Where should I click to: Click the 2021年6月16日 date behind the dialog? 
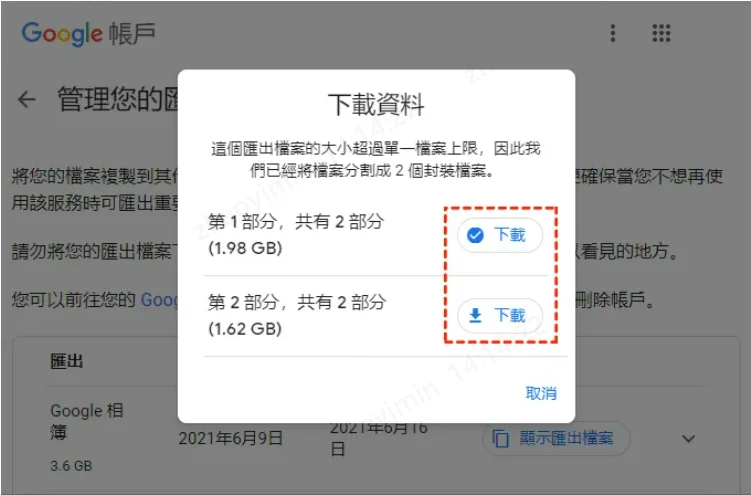tap(378, 439)
